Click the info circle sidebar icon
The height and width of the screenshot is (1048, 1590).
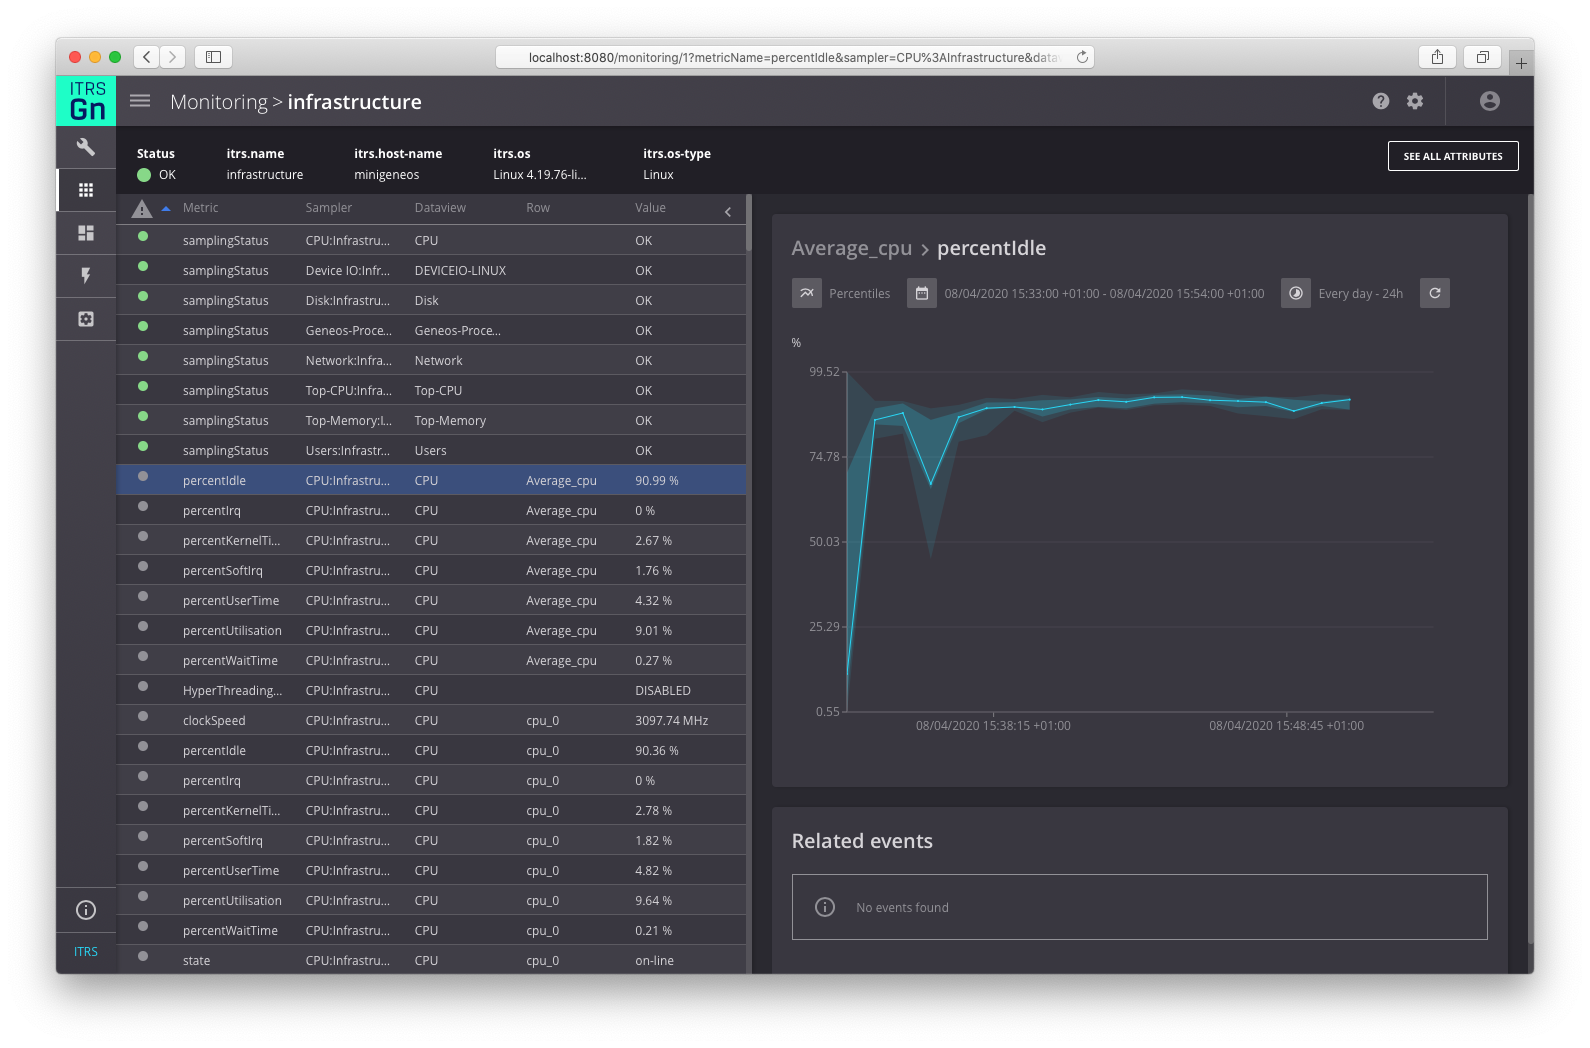pyautogui.click(x=86, y=910)
